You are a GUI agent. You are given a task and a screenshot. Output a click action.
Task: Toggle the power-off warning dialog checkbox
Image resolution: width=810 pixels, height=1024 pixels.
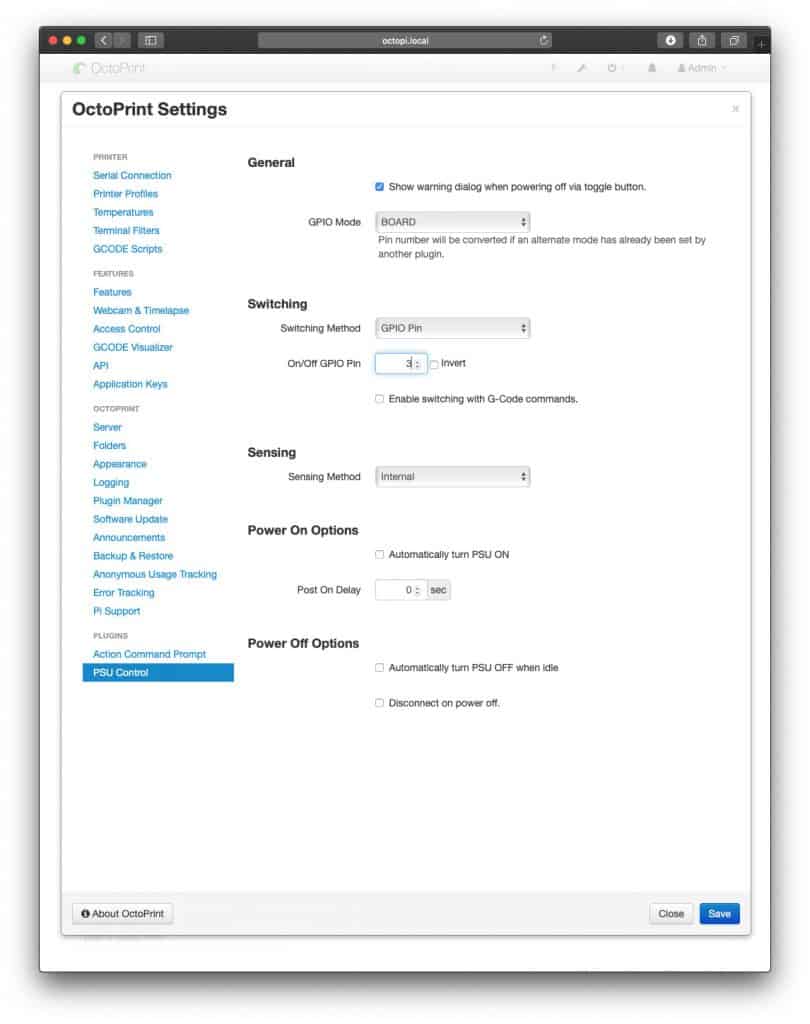point(380,187)
